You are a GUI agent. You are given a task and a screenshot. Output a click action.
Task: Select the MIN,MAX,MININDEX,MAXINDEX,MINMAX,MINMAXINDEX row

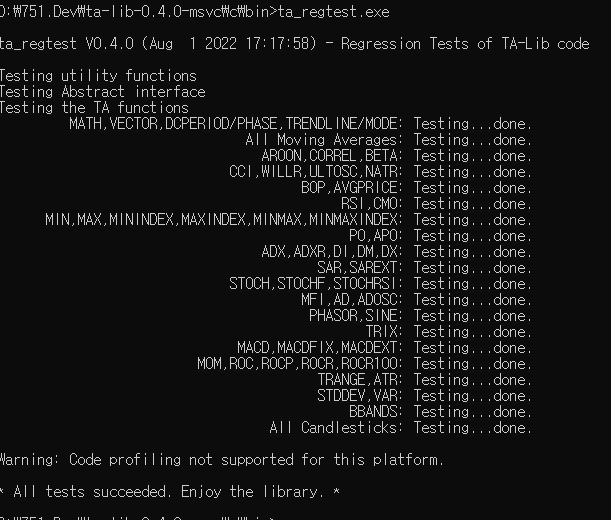[288, 220]
